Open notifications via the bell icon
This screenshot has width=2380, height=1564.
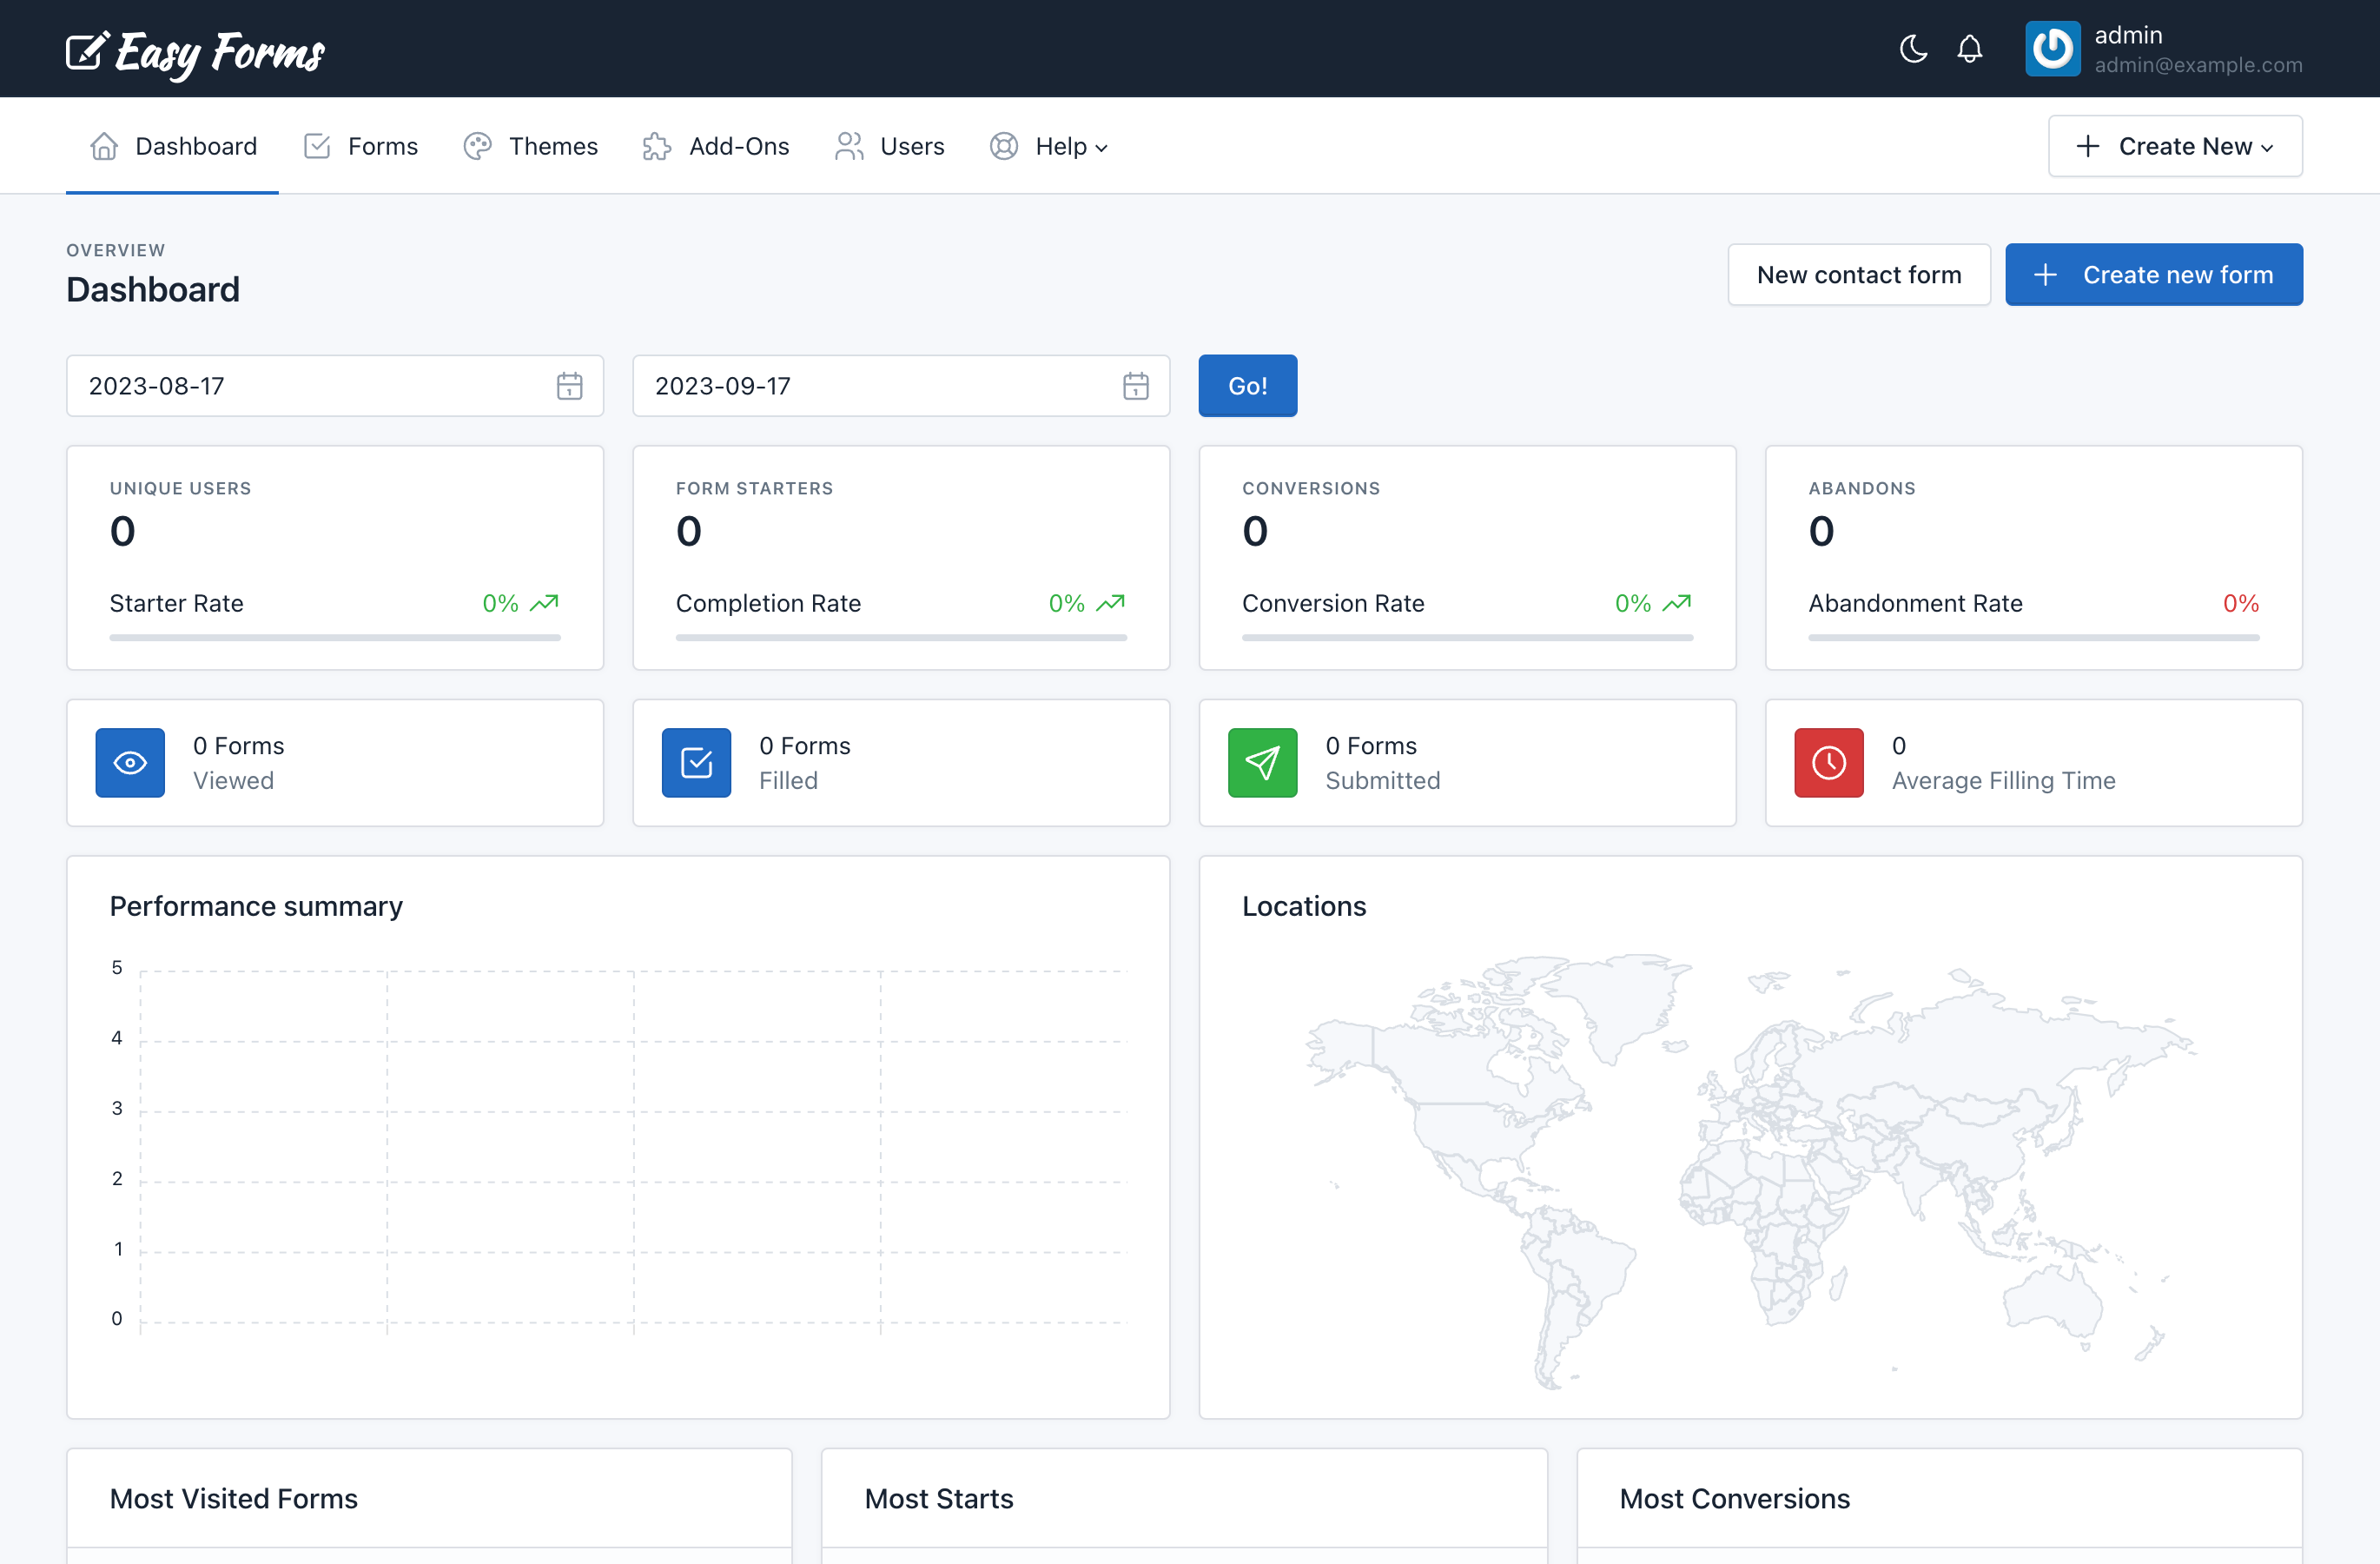1970,48
